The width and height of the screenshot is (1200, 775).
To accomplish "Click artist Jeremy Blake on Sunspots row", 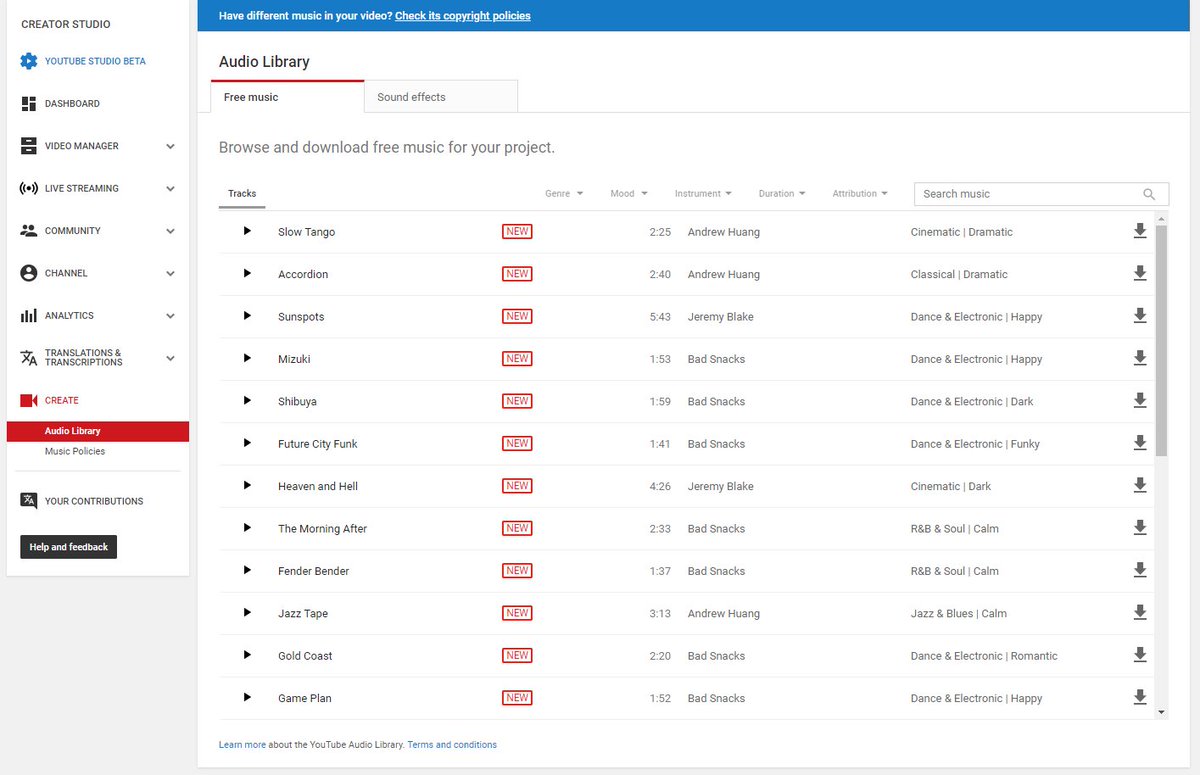I will 721,317.
